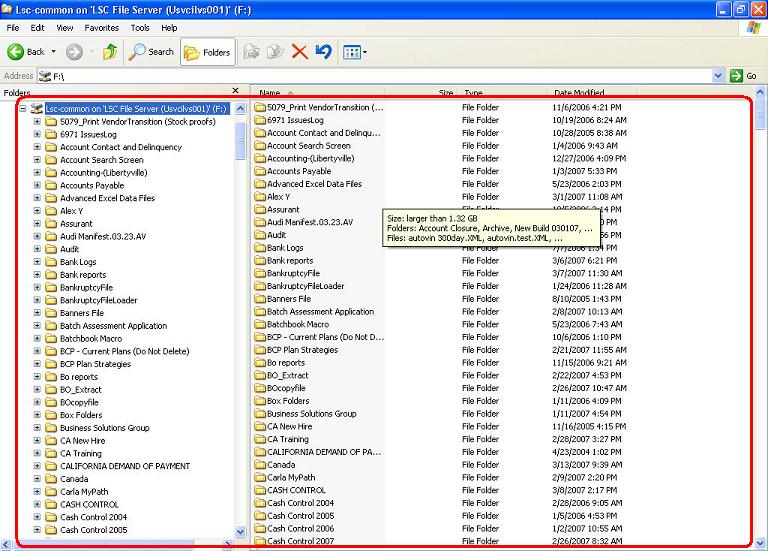Click the red Delete icon in toolbar
Viewport: 768px width, 551px height.
pyautogui.click(x=299, y=51)
